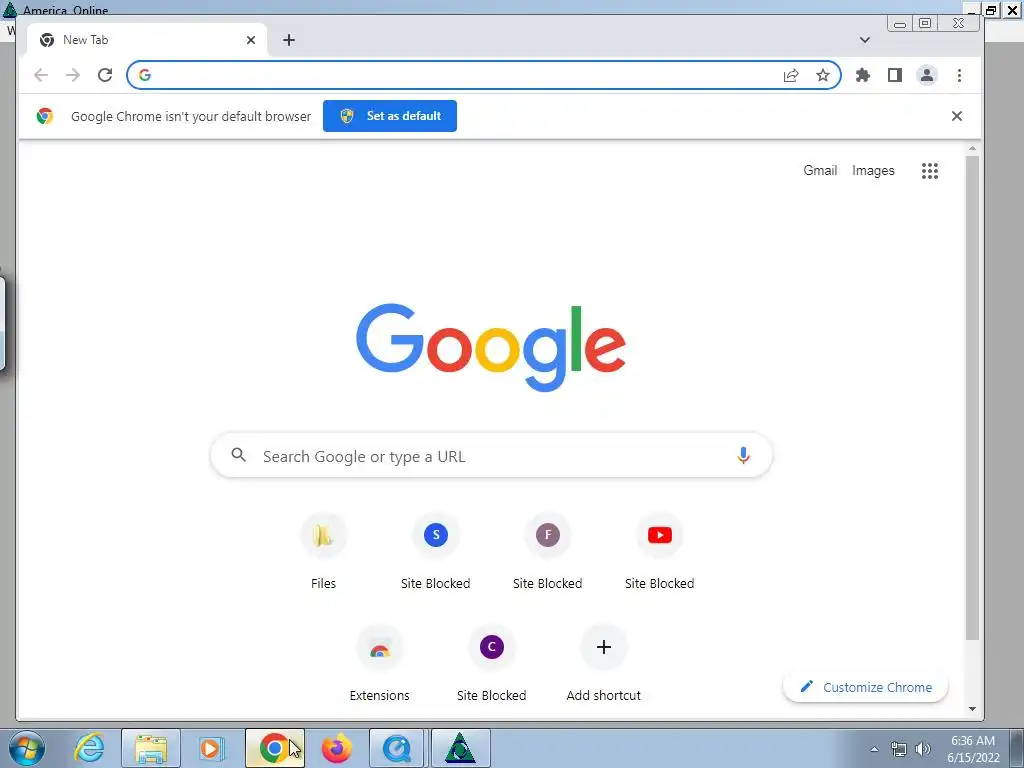Viewport: 1024px width, 768px height.
Task: Click the Chrome icon in the taskbar
Action: click(x=275, y=748)
